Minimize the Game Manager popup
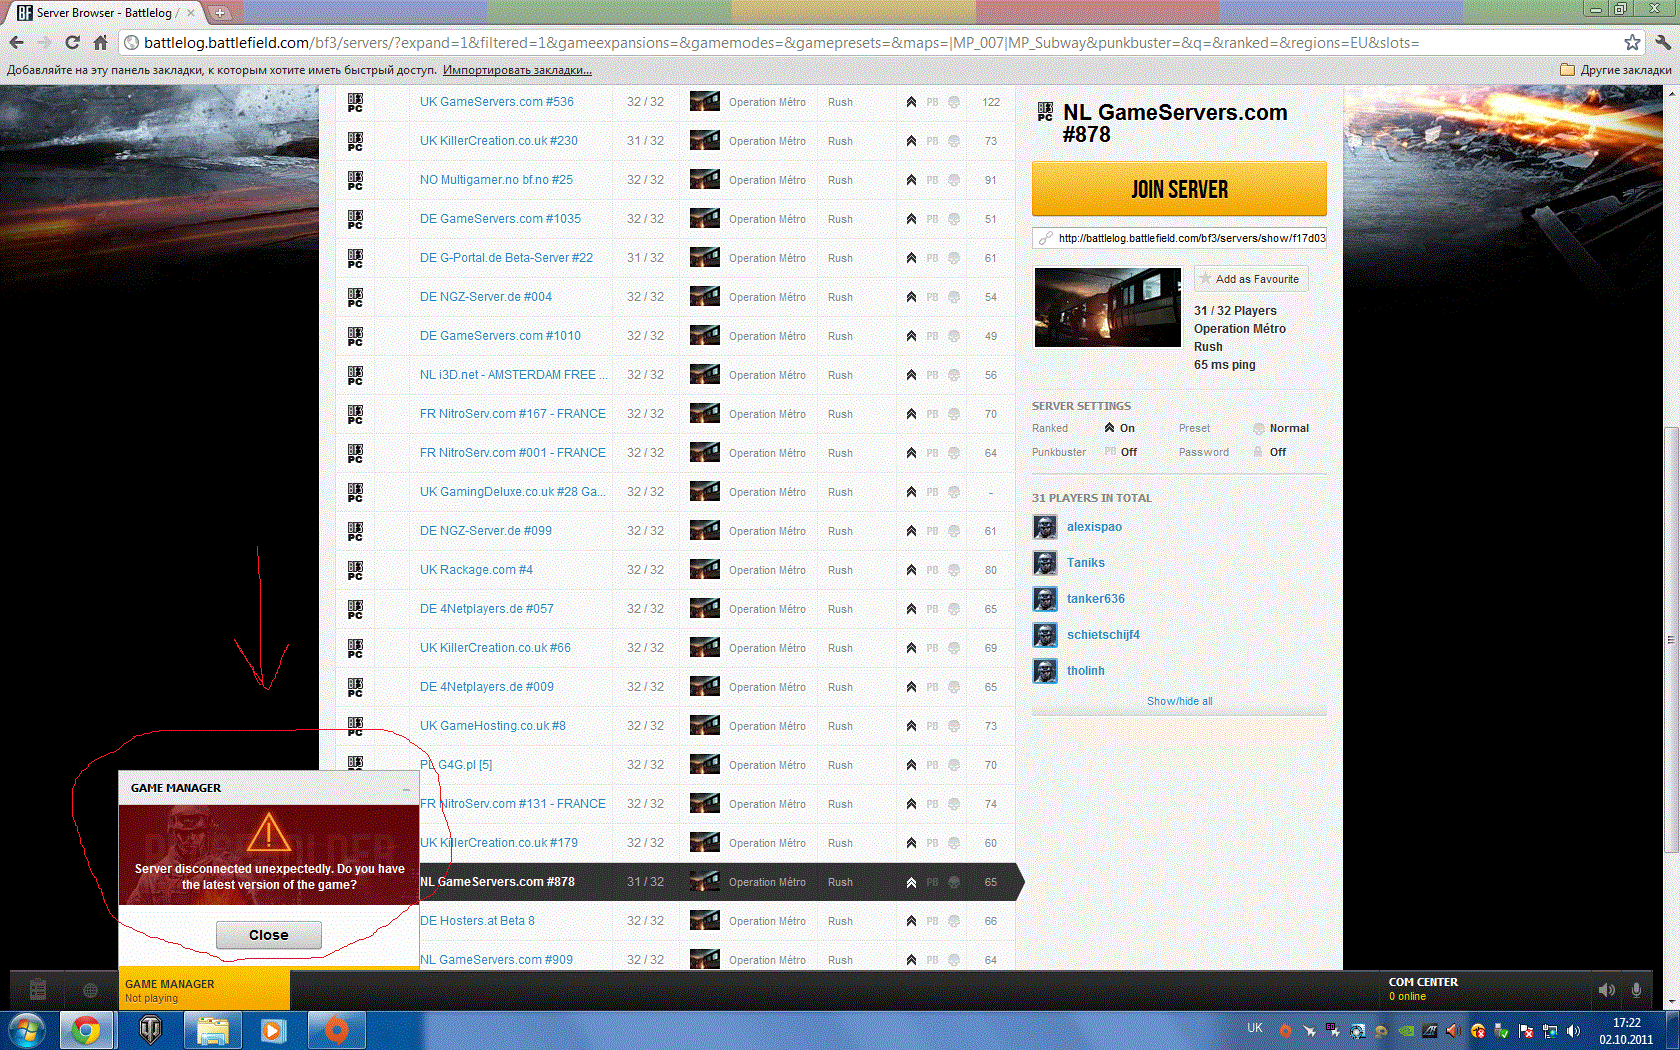Image resolution: width=1680 pixels, height=1050 pixels. point(406,789)
